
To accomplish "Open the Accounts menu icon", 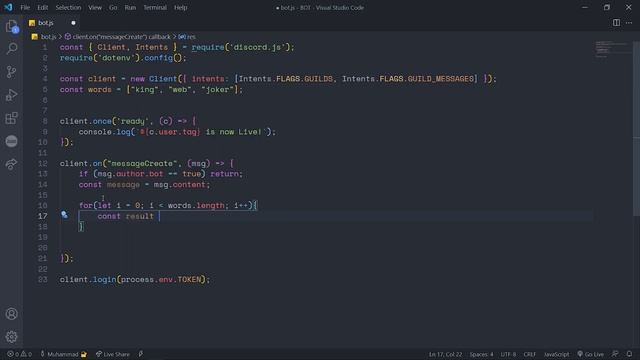I will coord(11,313).
